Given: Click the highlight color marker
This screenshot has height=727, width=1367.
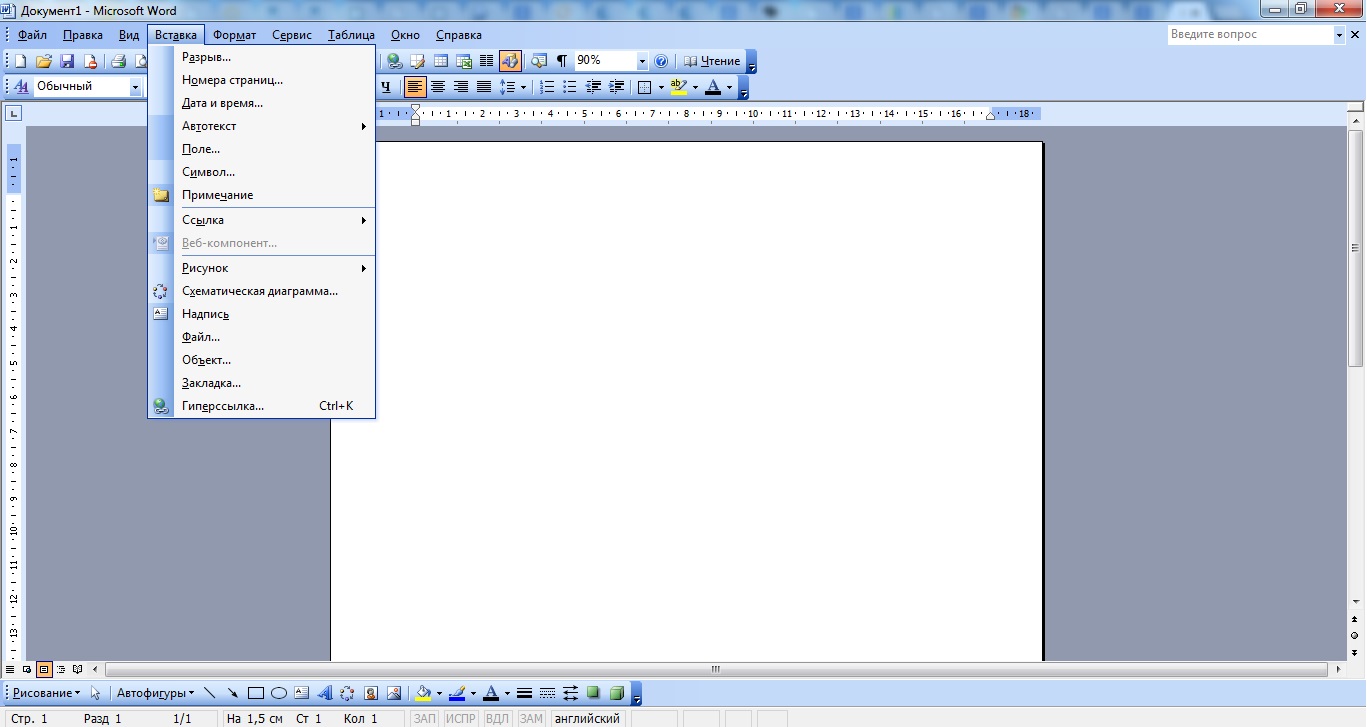Looking at the screenshot, I should tap(680, 87).
